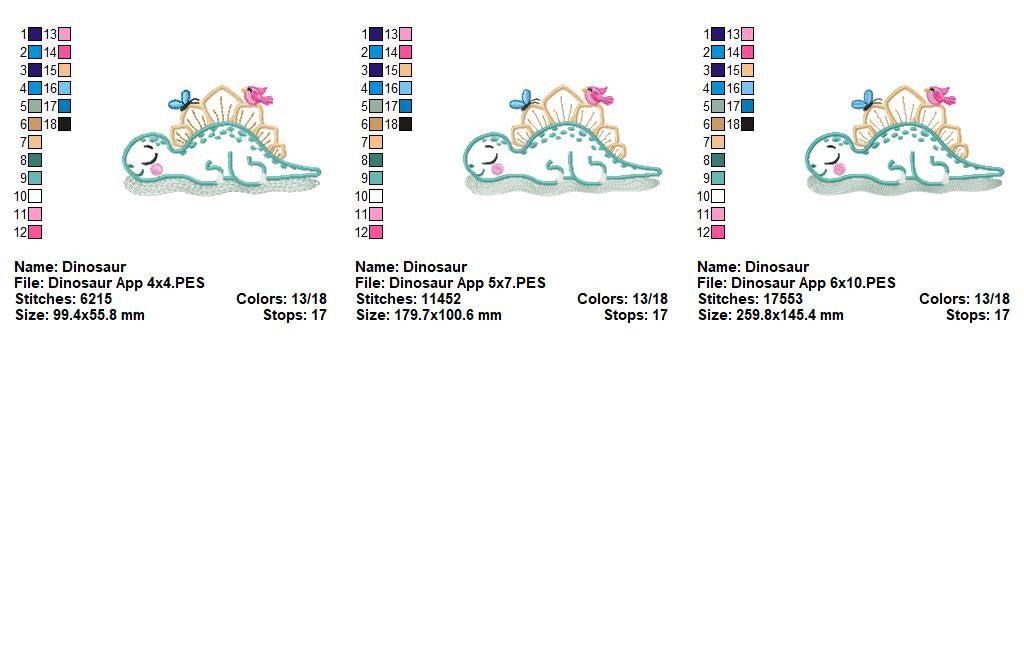Click color swatch 7 in 6x10 design palette
The image size is (1024, 645).
(x=718, y=142)
